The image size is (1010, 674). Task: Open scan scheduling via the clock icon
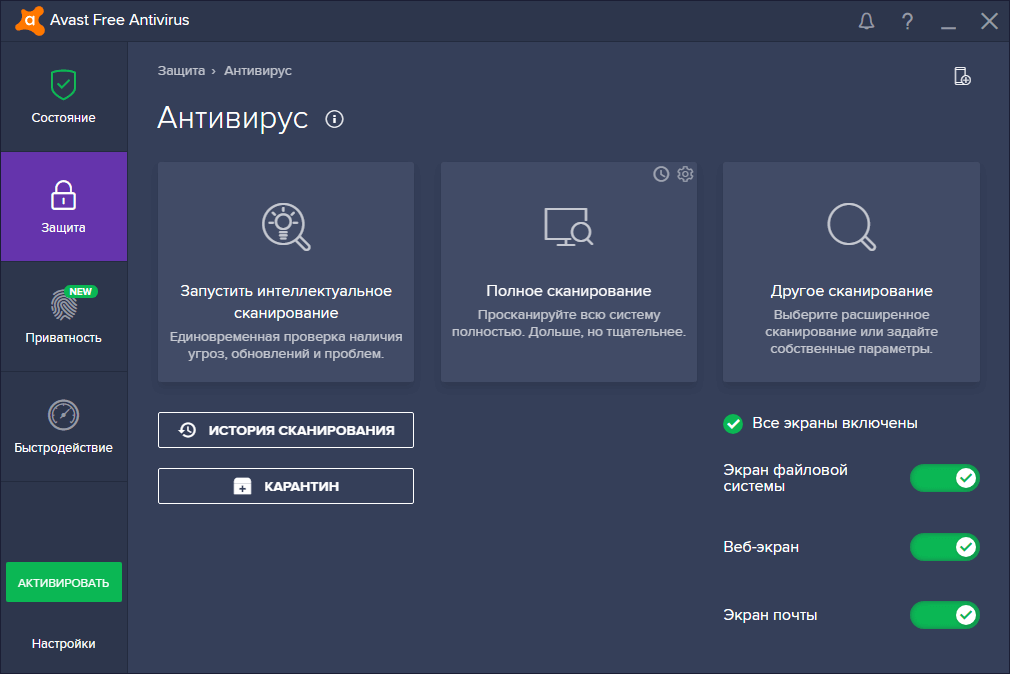660,174
